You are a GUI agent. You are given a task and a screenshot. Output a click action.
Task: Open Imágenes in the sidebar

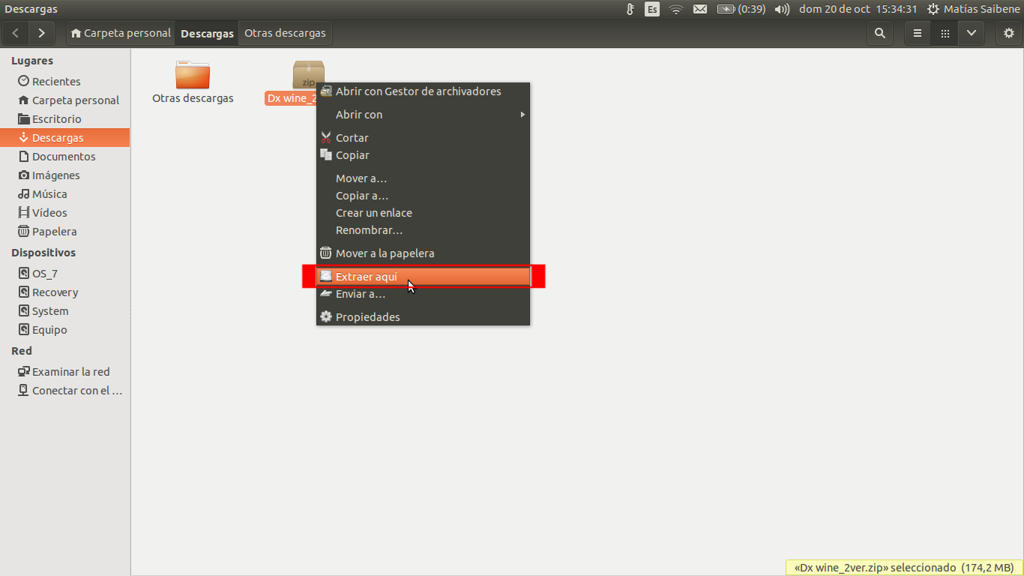coord(65,175)
